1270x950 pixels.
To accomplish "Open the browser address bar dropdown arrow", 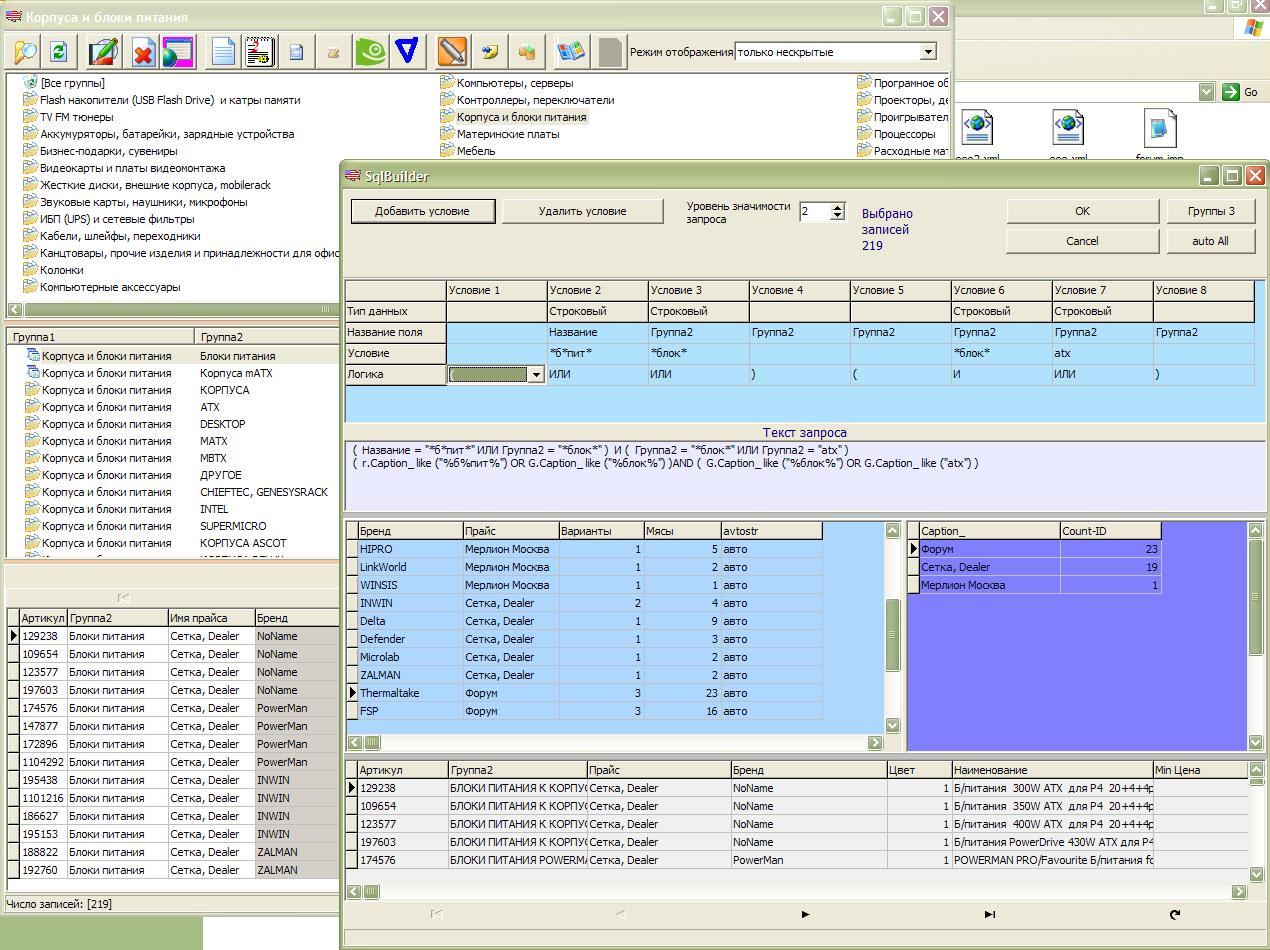I will [1206, 92].
